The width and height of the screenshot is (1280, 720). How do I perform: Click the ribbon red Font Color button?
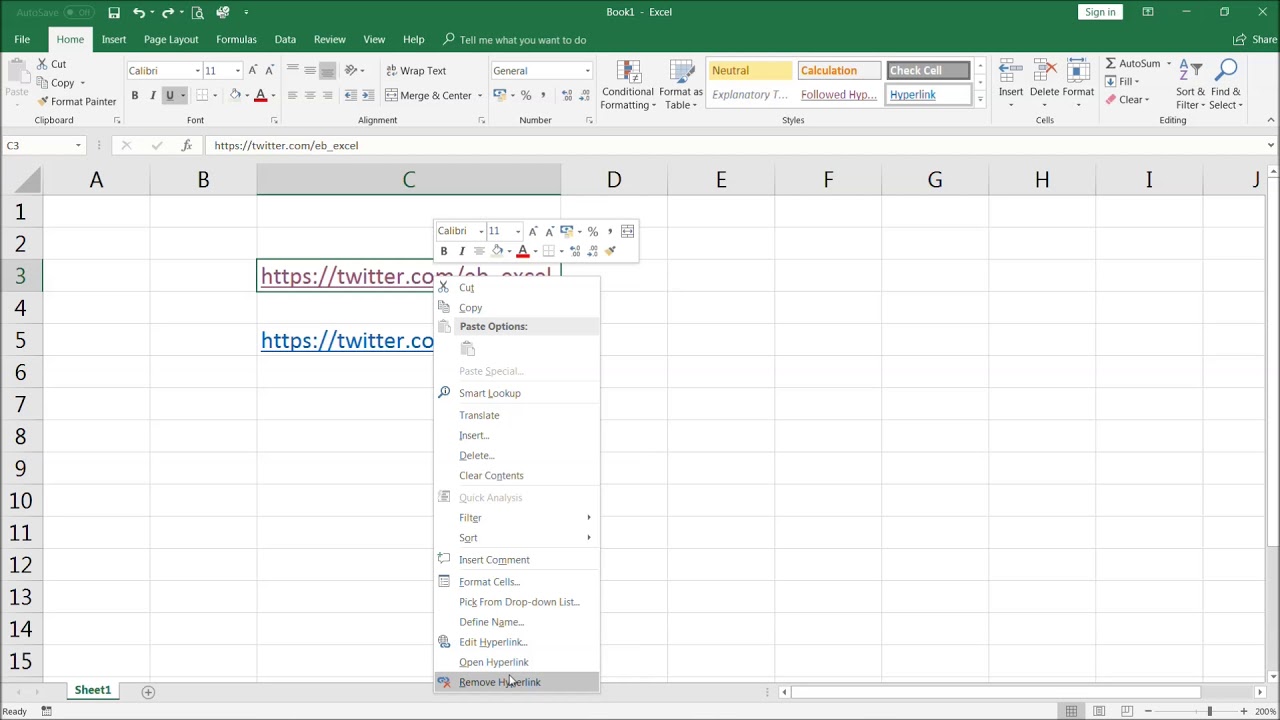click(260, 95)
